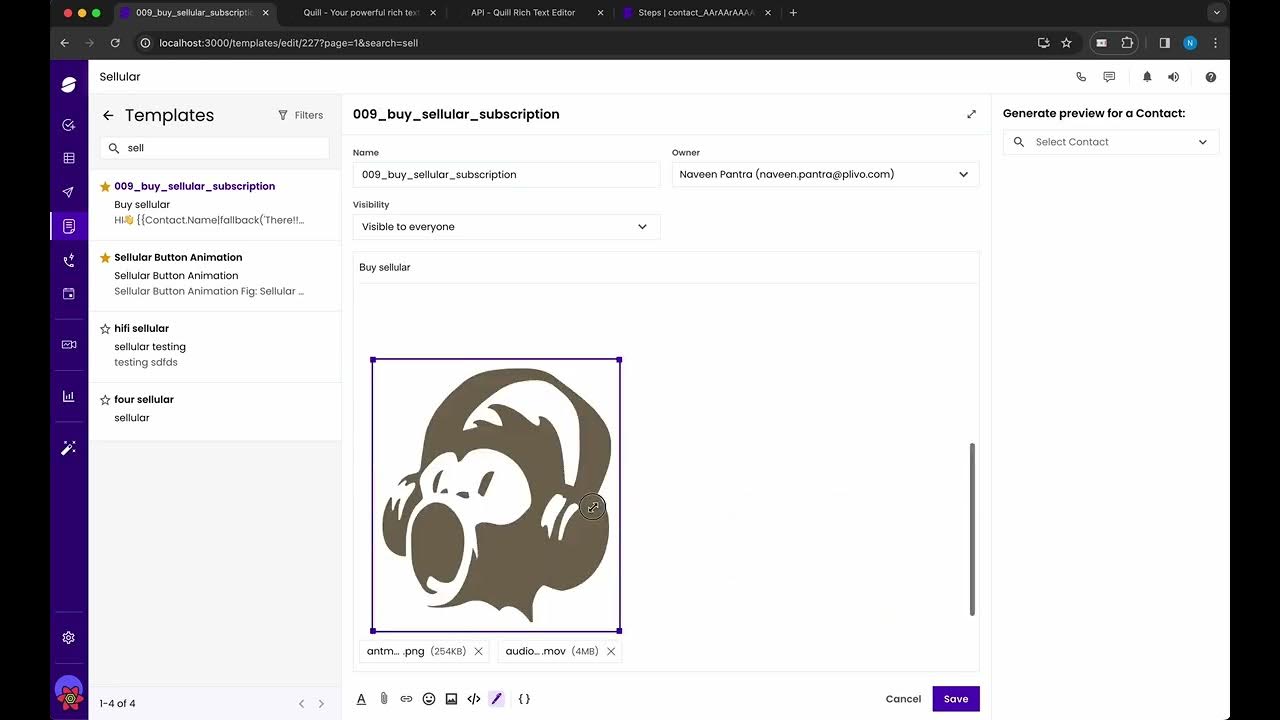1280x720 pixels.
Task: Select the monkey headphones image in editor
Action: pos(496,496)
